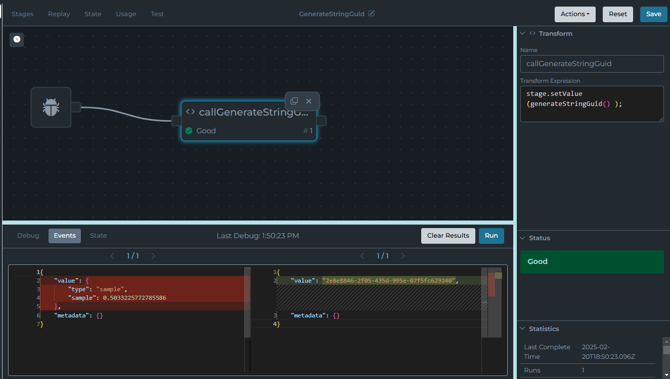
Task: Click the round icon in the canvas top-left corner
Action: click(17, 39)
